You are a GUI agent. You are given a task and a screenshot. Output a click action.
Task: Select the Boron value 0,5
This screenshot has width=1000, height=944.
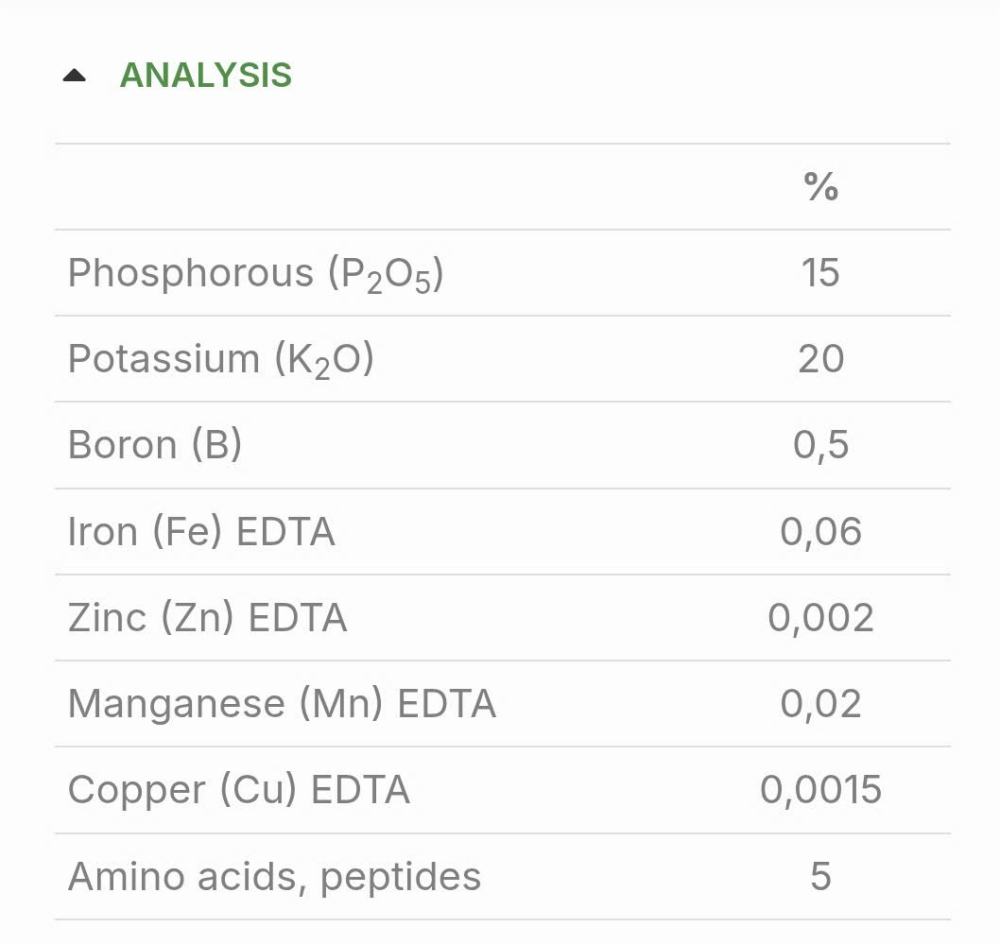click(x=821, y=445)
